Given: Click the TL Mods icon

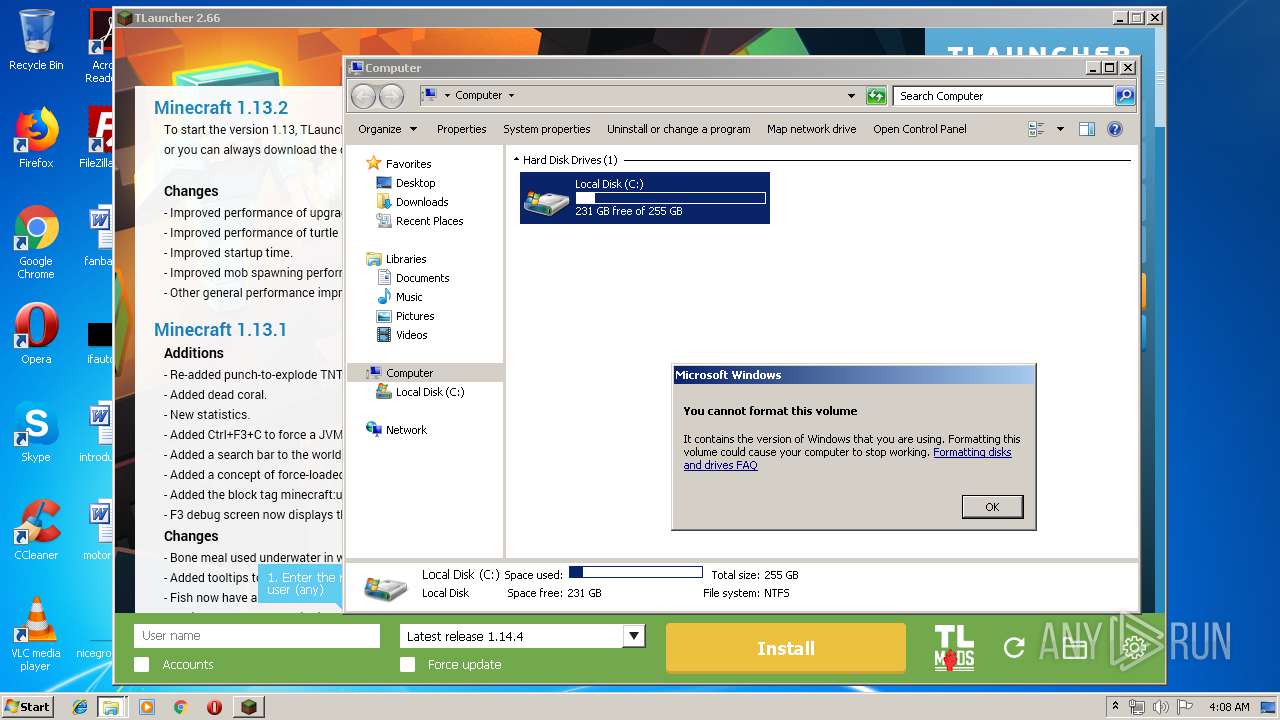Looking at the screenshot, I should (x=954, y=648).
